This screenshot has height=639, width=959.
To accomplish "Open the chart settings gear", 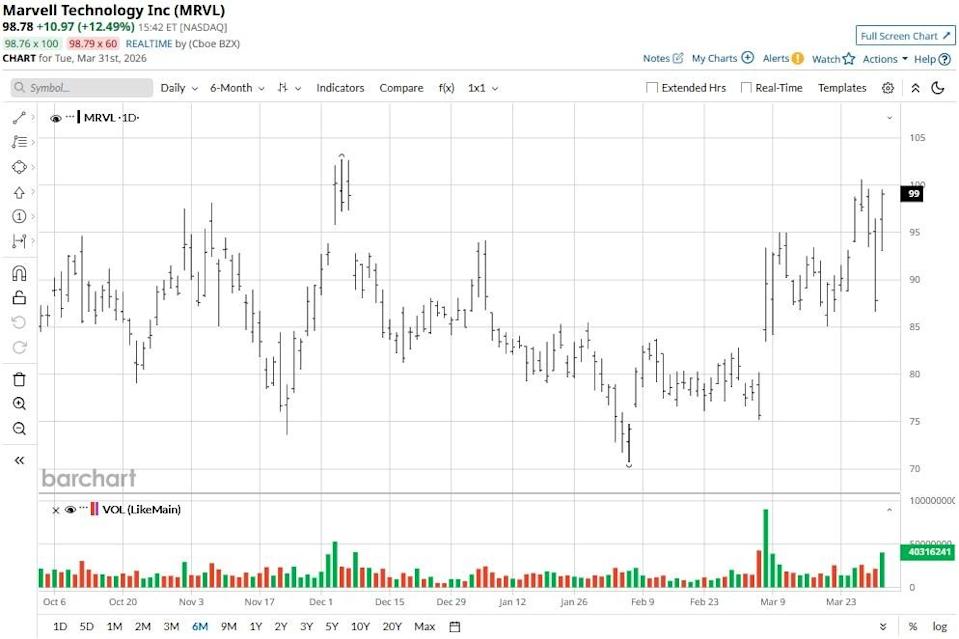I will point(887,88).
